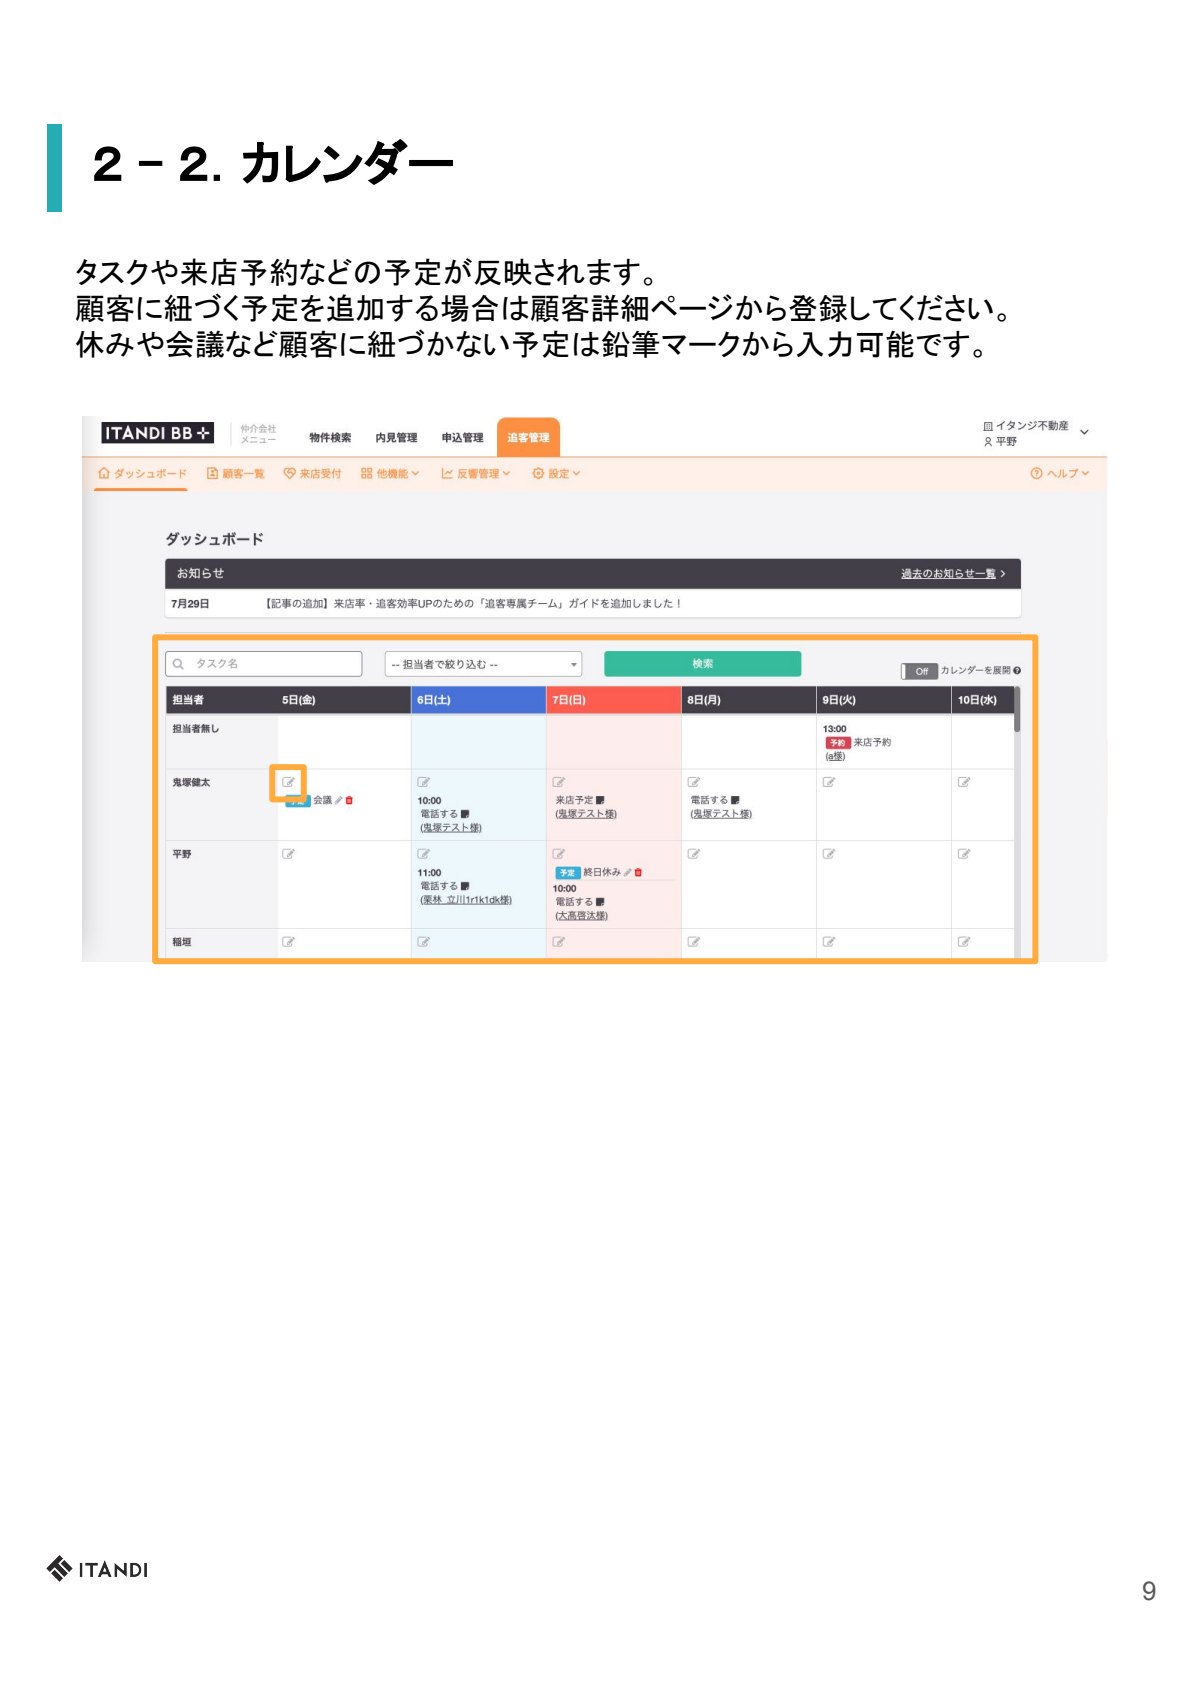Open the help tooltip next to カレンダーを展開
This screenshot has height=1682, width=1190.
click(x=1017, y=671)
